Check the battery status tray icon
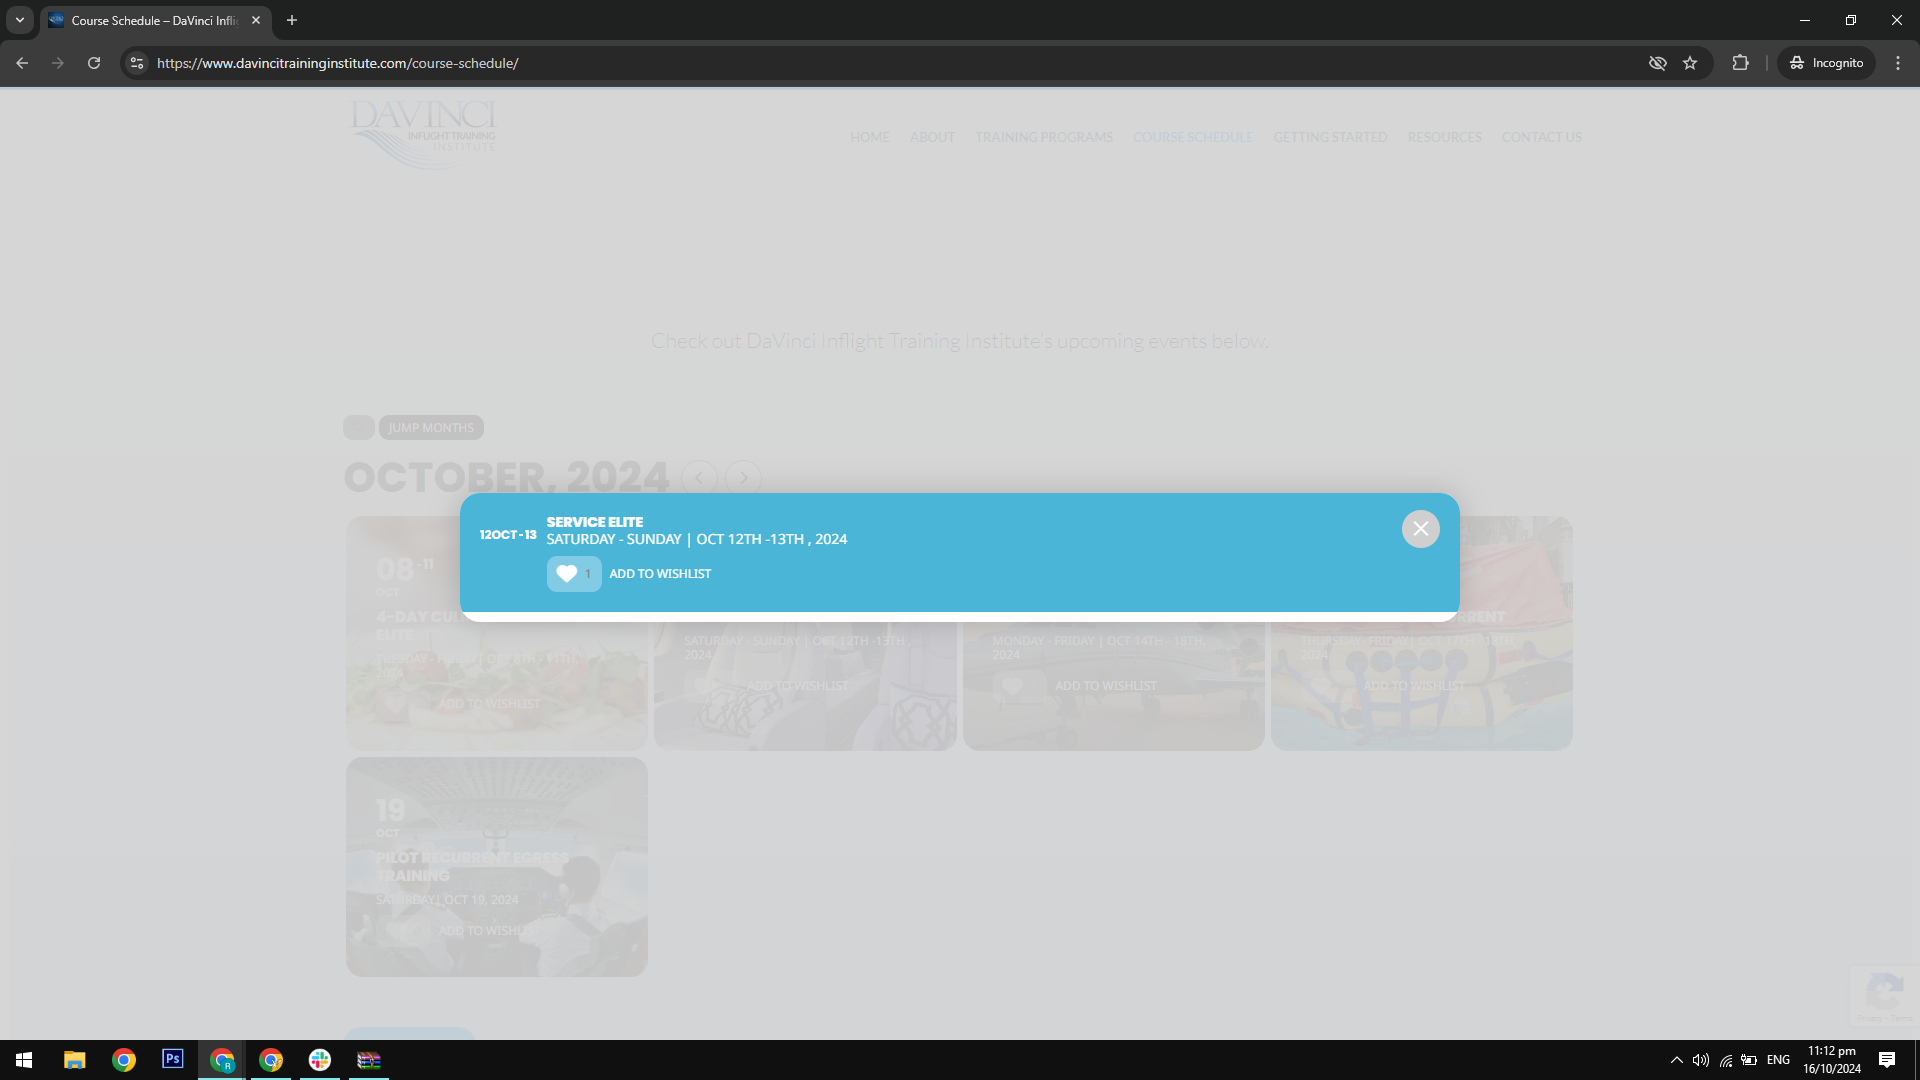 [1749, 1060]
